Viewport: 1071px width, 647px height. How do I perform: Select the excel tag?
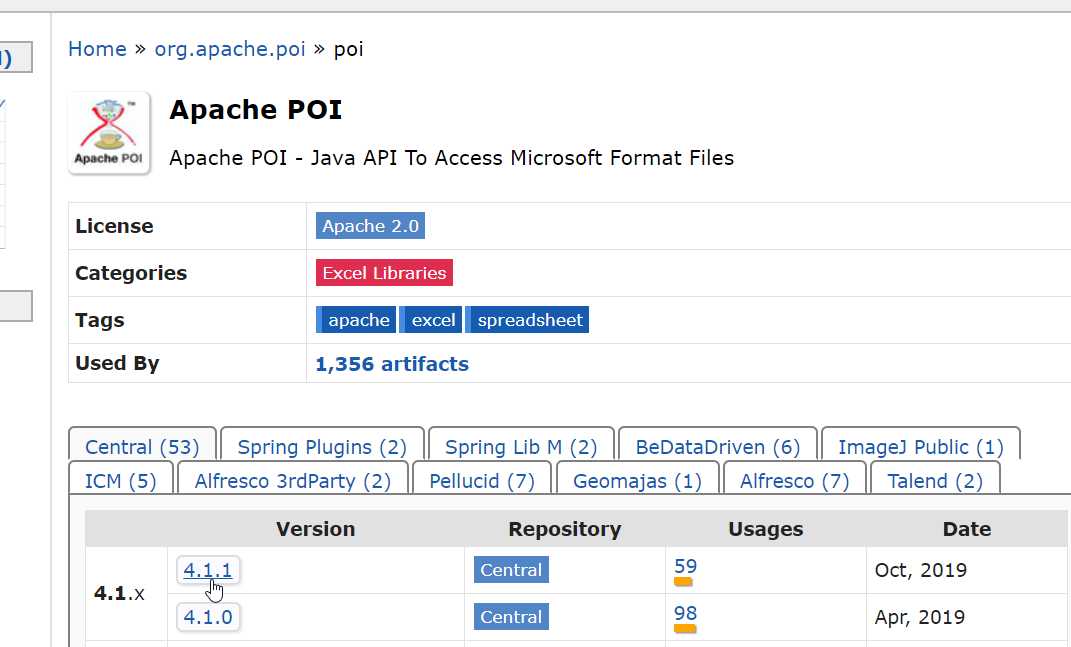pos(432,320)
